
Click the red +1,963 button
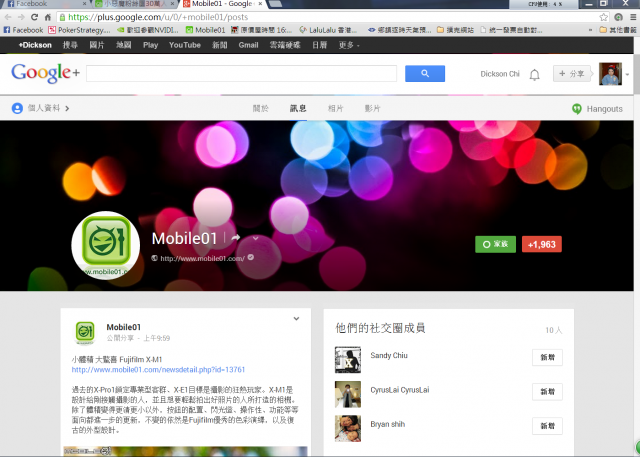pyautogui.click(x=542, y=244)
